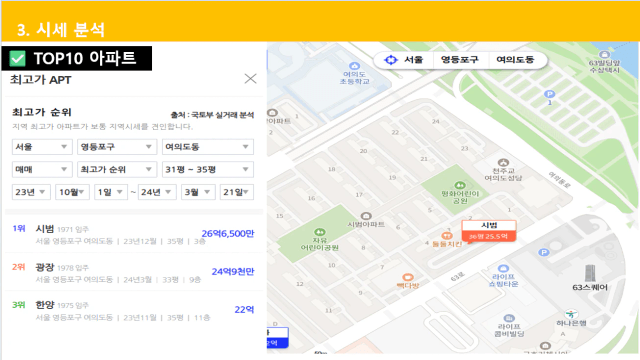Click the 63빌딩앞 수상택시 marker icon
This screenshot has height=360, width=640.
coord(604,54)
